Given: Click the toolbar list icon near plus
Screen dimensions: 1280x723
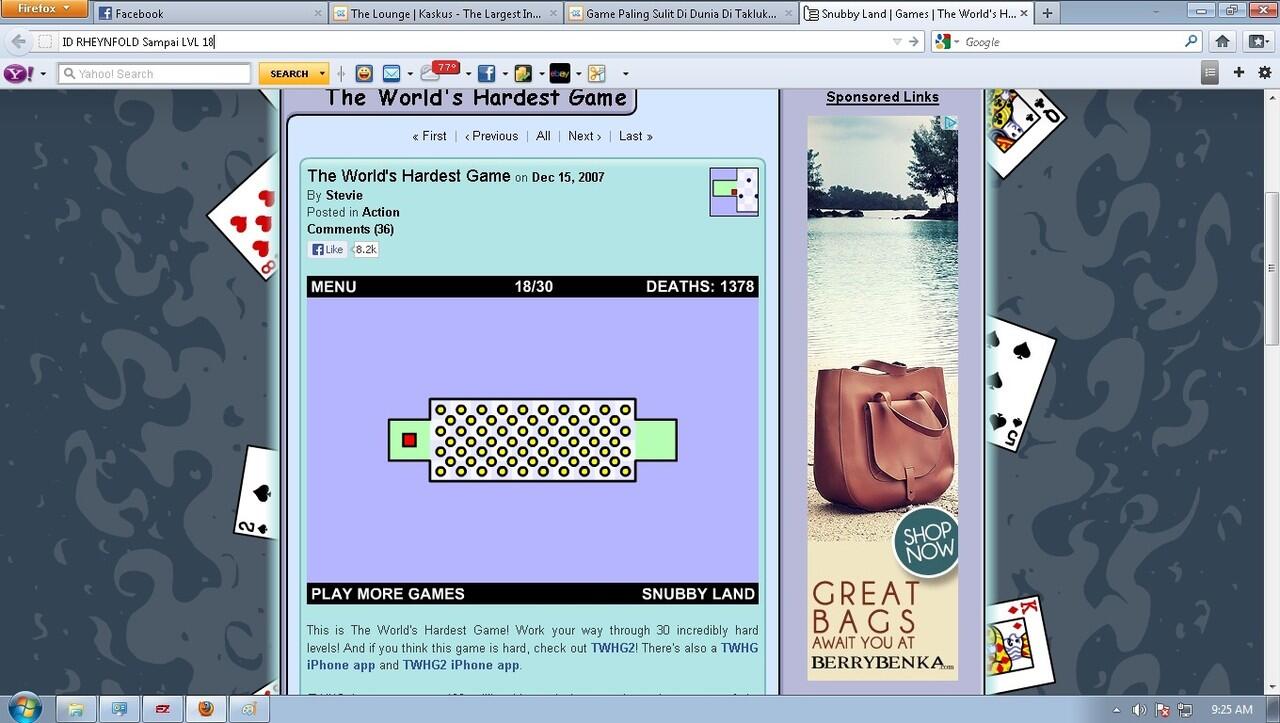Looking at the screenshot, I should 1211,73.
